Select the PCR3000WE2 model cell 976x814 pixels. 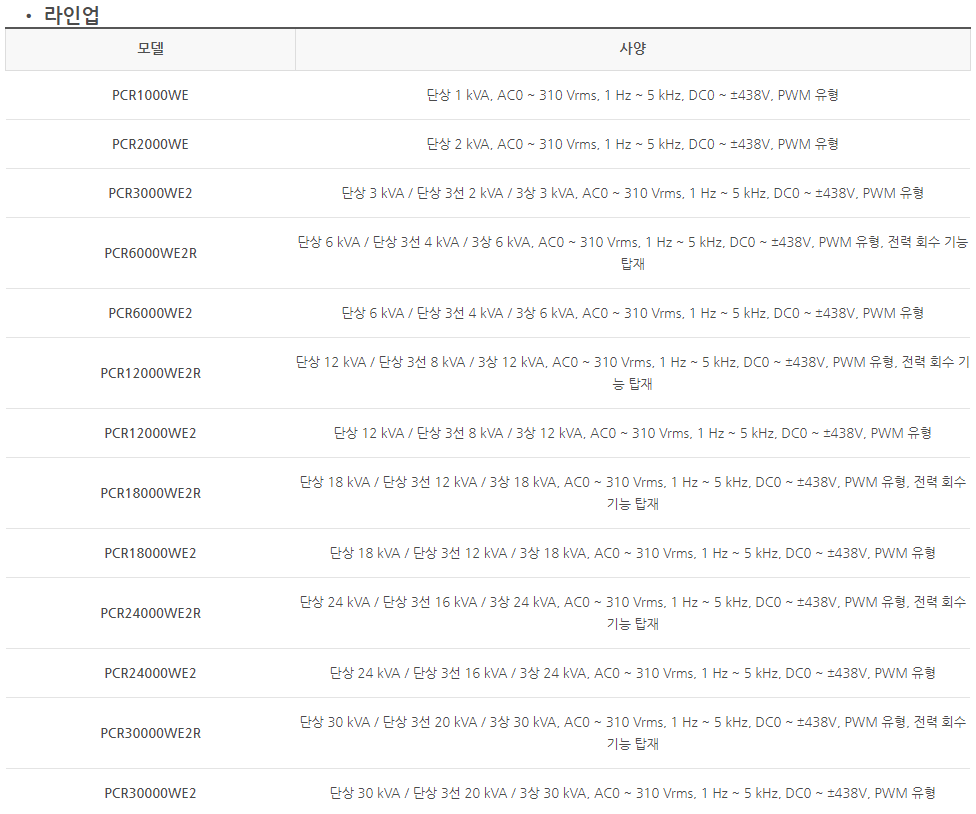pyautogui.click(x=150, y=194)
